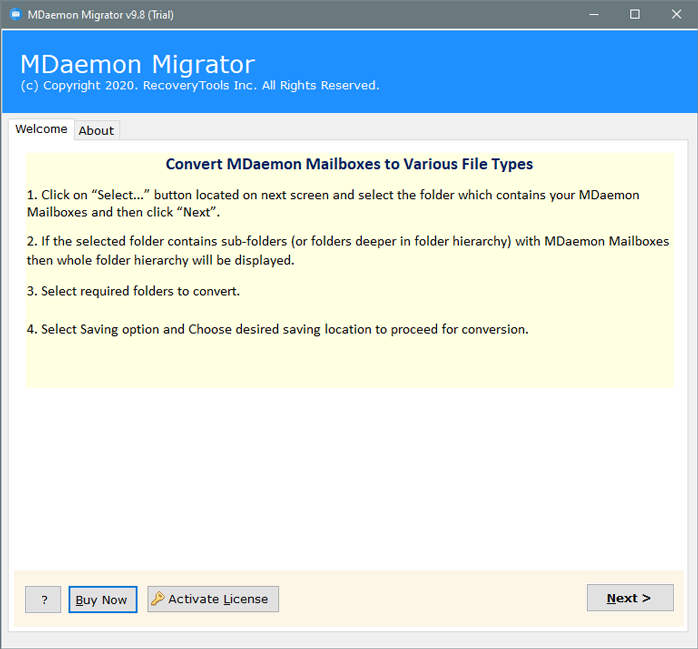Switch to the Welcome tab
Screen dimensions: 698x649
pos(41,129)
